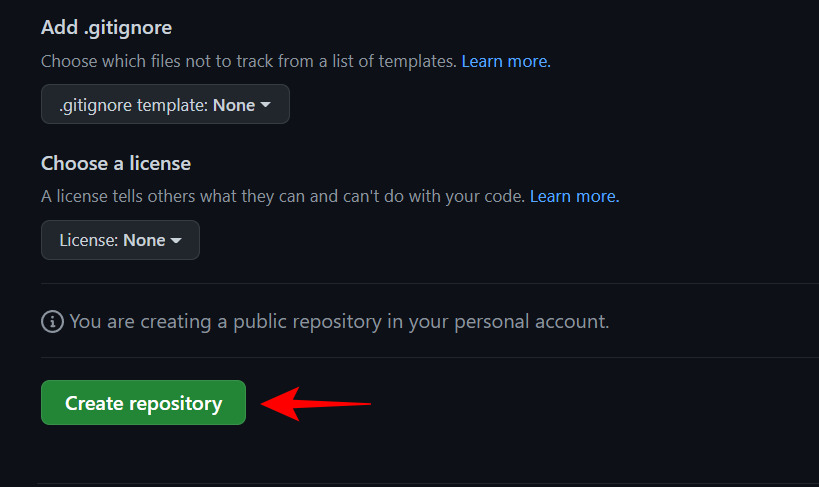Viewport: 819px width, 487px height.
Task: Click the 'License:' label inside the dropdown button
Action: coord(89,241)
